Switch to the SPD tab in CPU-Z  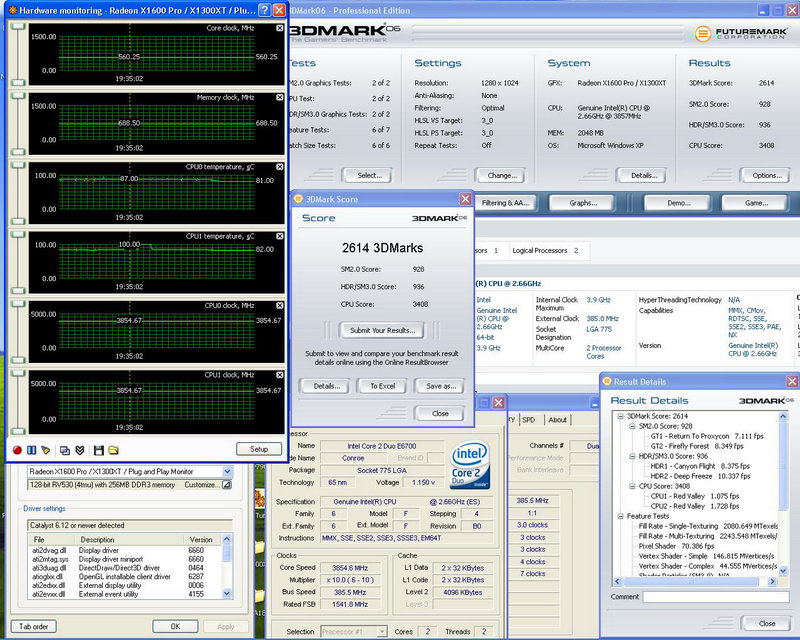tap(529, 420)
